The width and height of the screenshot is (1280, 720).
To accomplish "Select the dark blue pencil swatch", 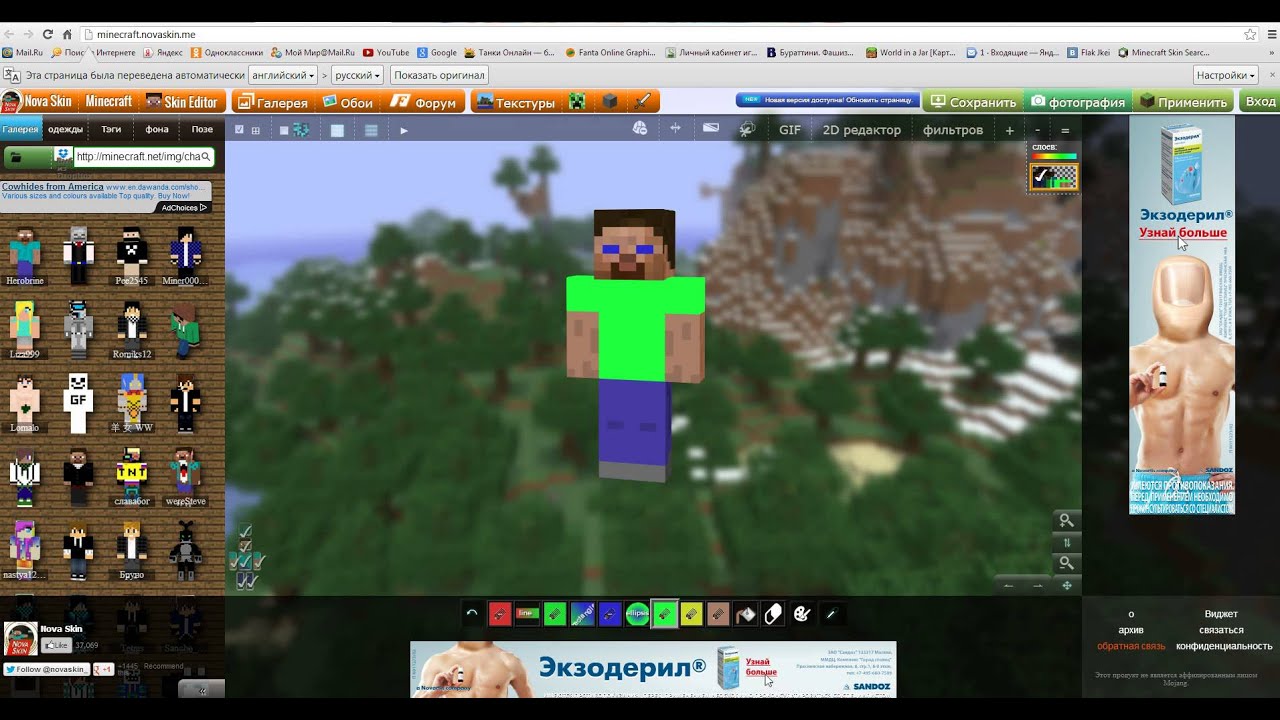I will coord(610,615).
